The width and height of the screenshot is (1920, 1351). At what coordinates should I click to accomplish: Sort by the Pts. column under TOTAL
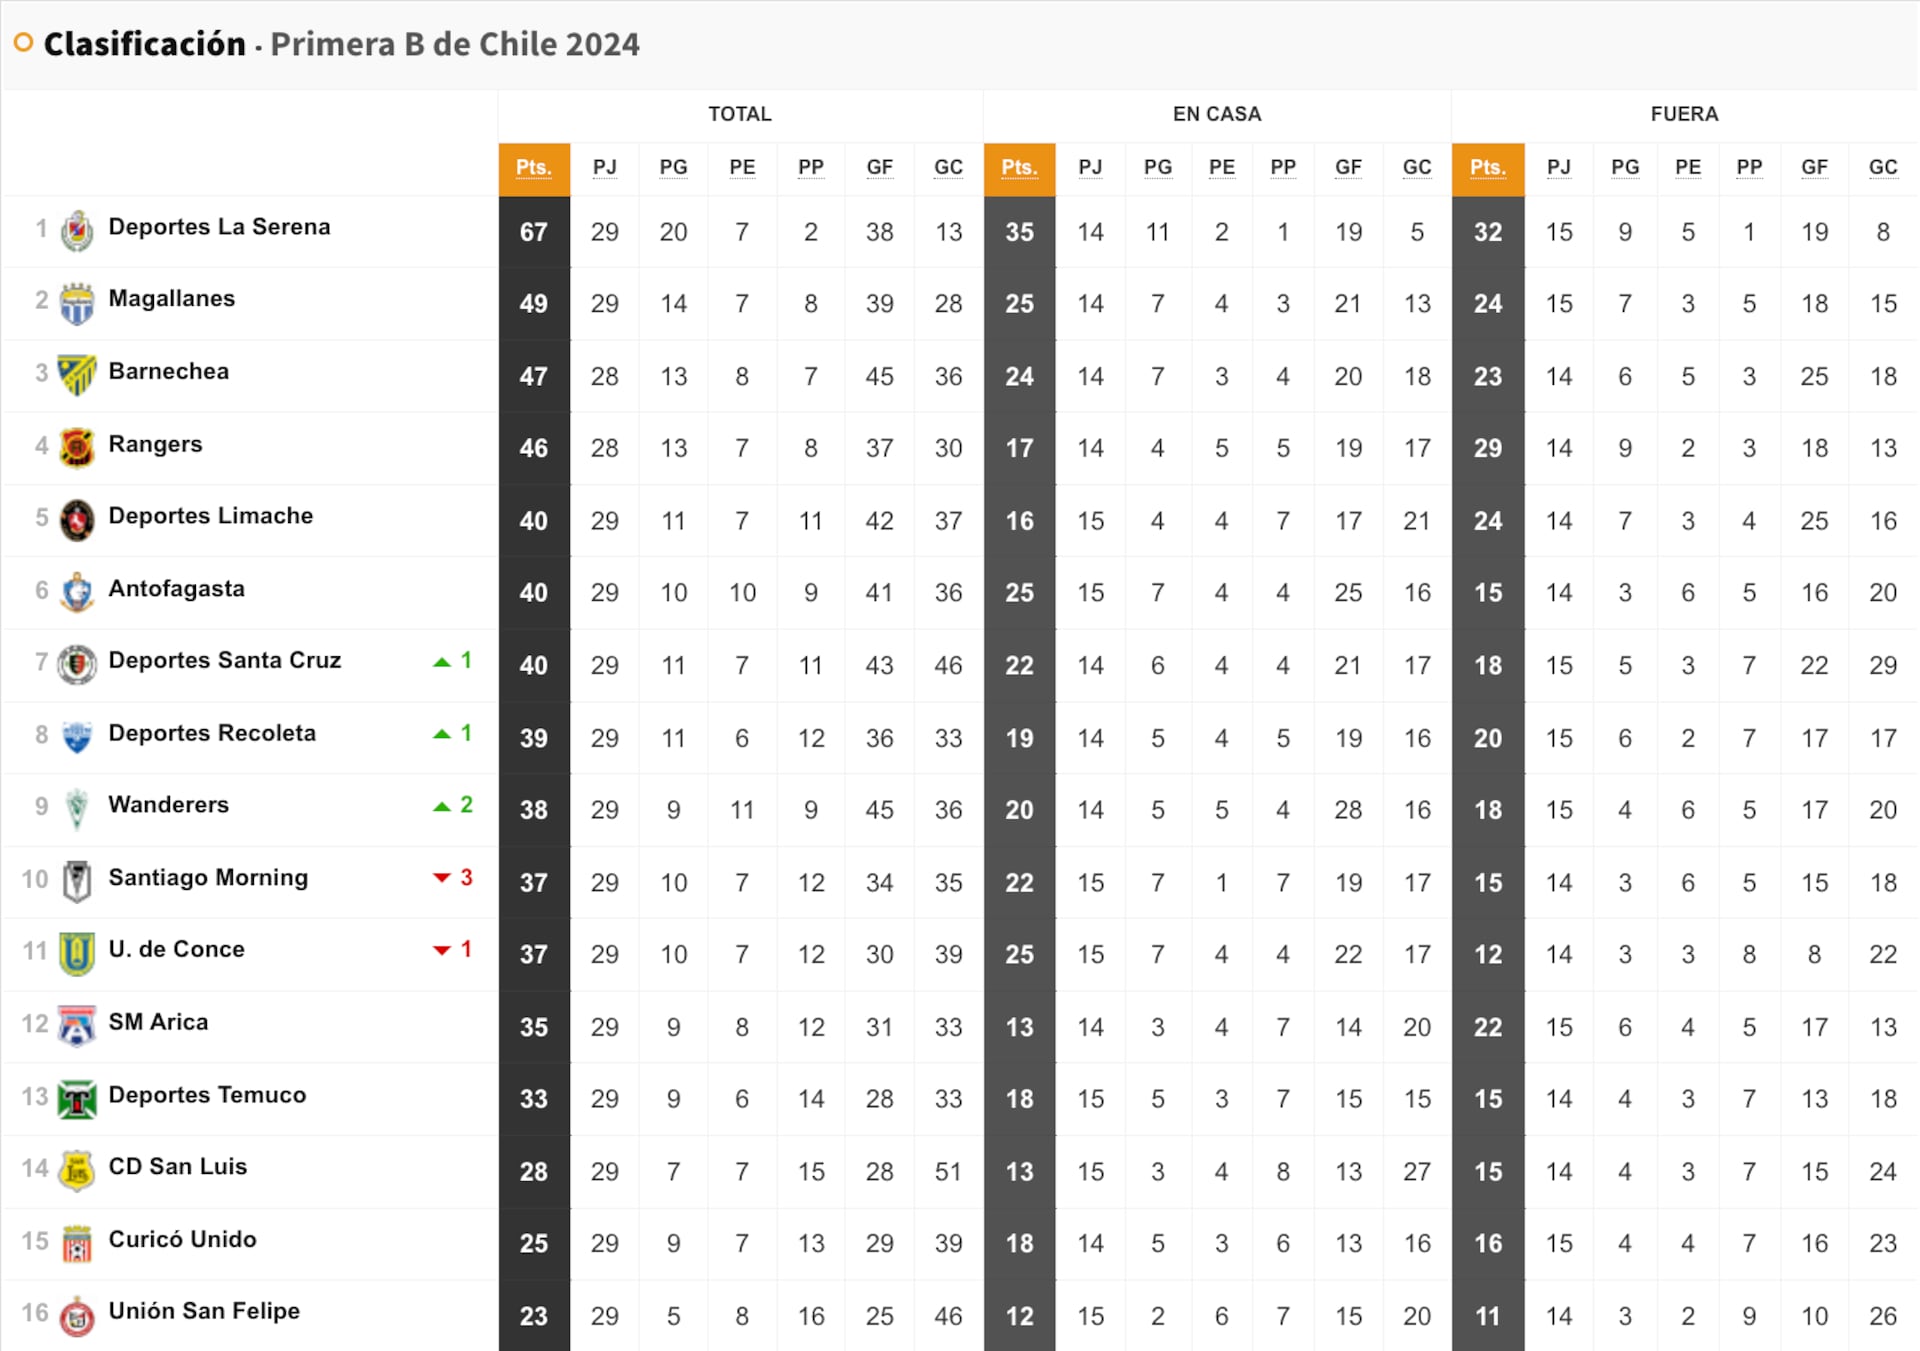coord(533,168)
